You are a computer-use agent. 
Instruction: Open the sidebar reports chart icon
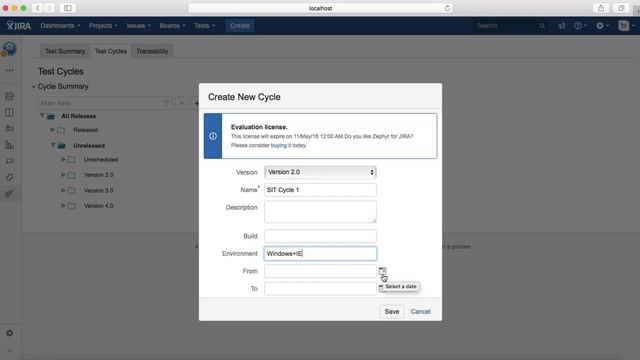[x=9, y=145]
